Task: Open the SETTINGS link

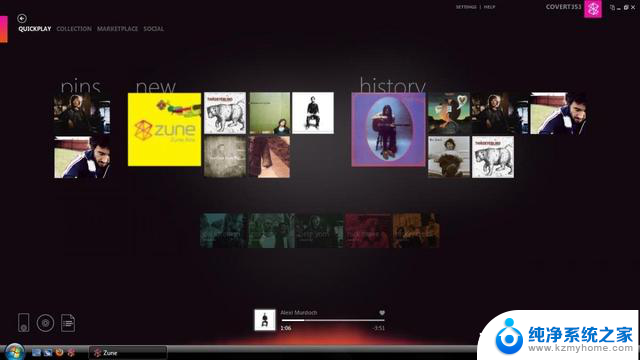Action: click(x=466, y=7)
